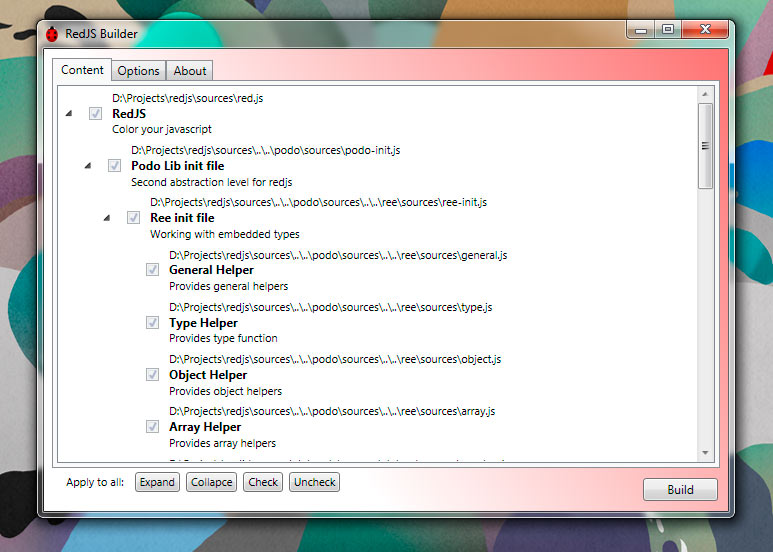Click the RedJS Builder window title

coord(102,34)
